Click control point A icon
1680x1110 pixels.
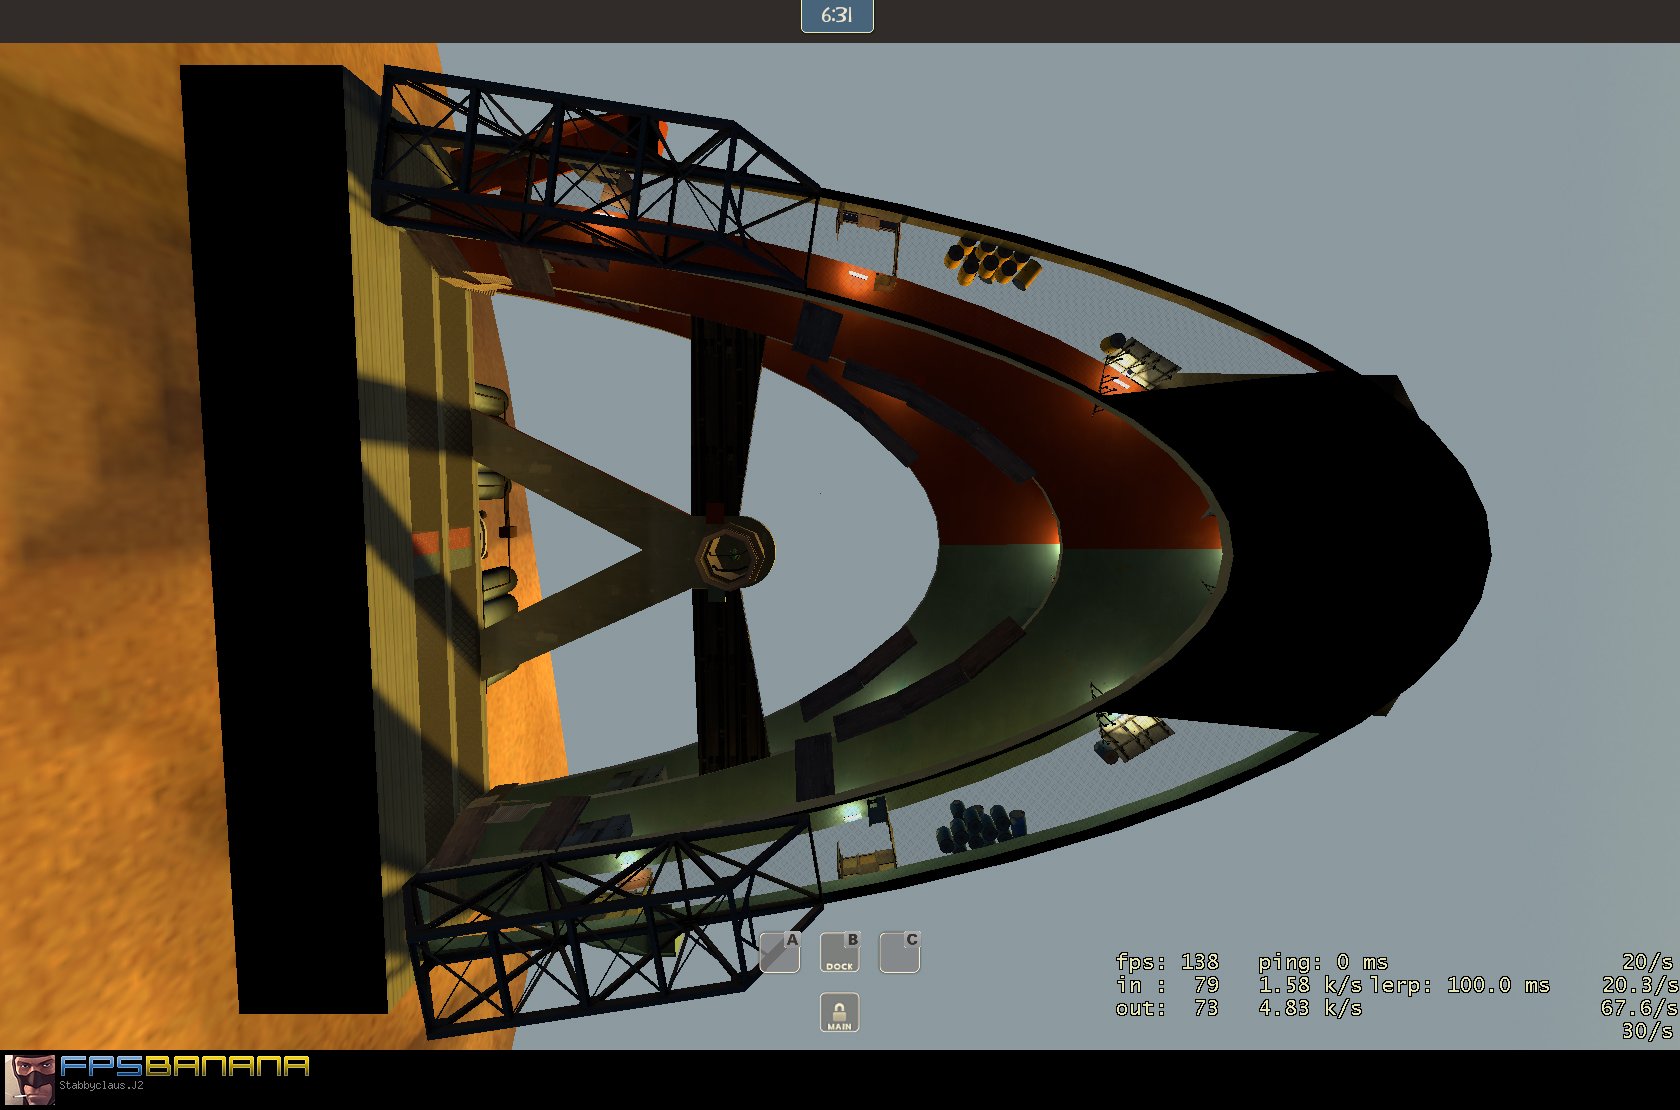click(780, 952)
